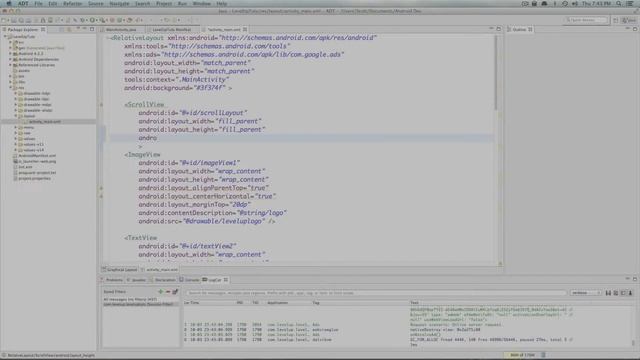640x360 pixels.
Task: Open the ADT application menu
Action: (x=23, y=4)
